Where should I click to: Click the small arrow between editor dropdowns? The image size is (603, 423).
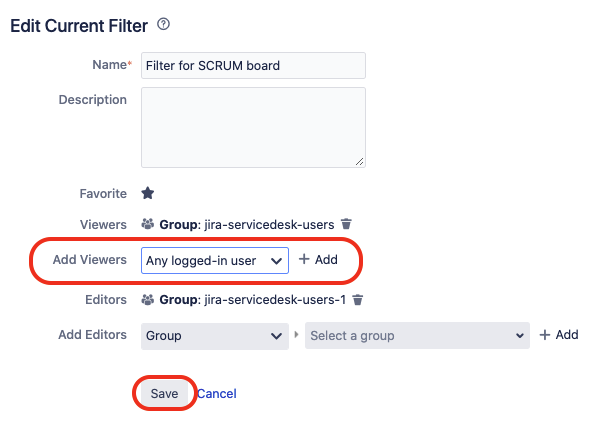click(x=297, y=336)
